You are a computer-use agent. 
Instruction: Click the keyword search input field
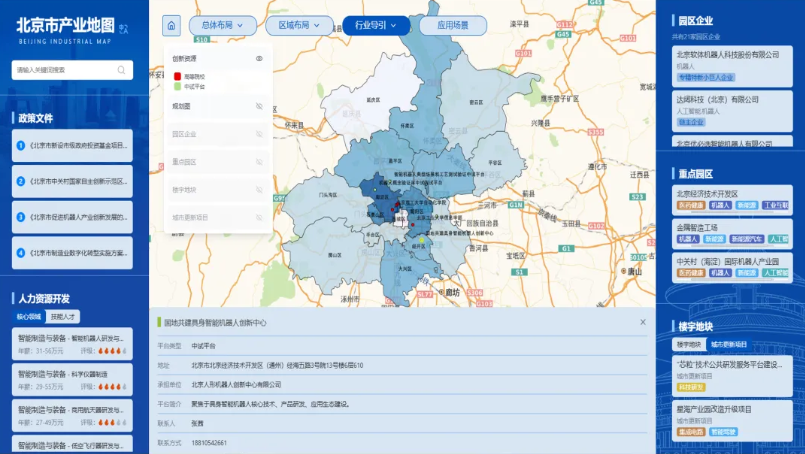coord(62,70)
